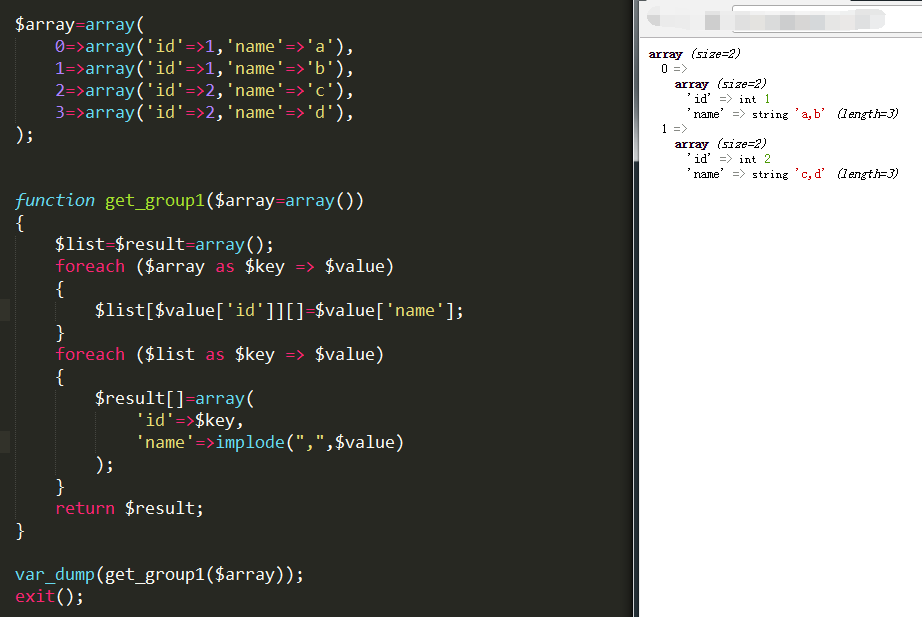Click the array row with 'name'=>'a'
The height and width of the screenshot is (617, 922).
(204, 46)
